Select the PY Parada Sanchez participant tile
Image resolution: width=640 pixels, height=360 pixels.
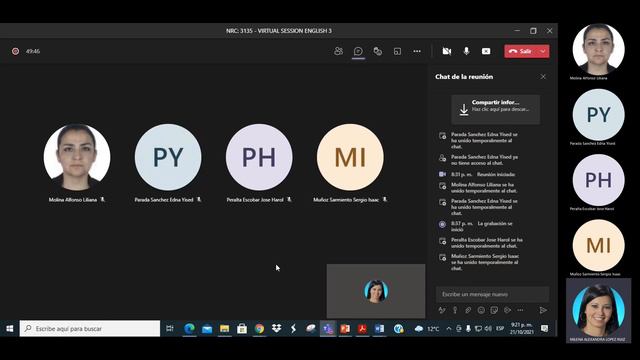168,163
